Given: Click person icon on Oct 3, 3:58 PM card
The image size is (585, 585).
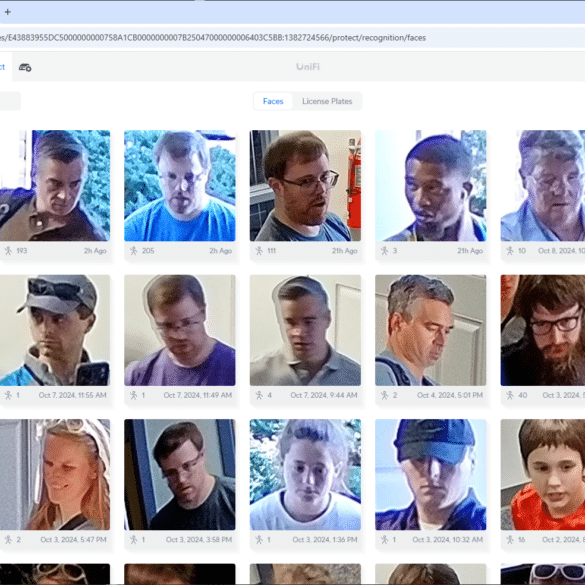Looking at the screenshot, I should [134, 539].
